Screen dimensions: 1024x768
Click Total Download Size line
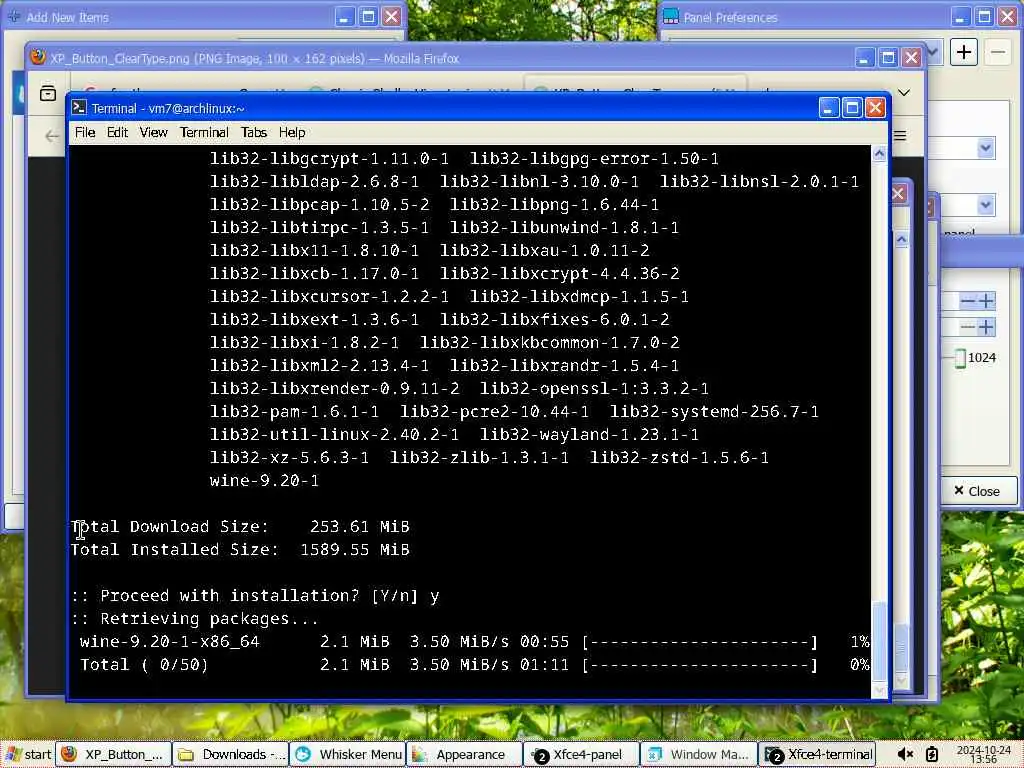240,526
